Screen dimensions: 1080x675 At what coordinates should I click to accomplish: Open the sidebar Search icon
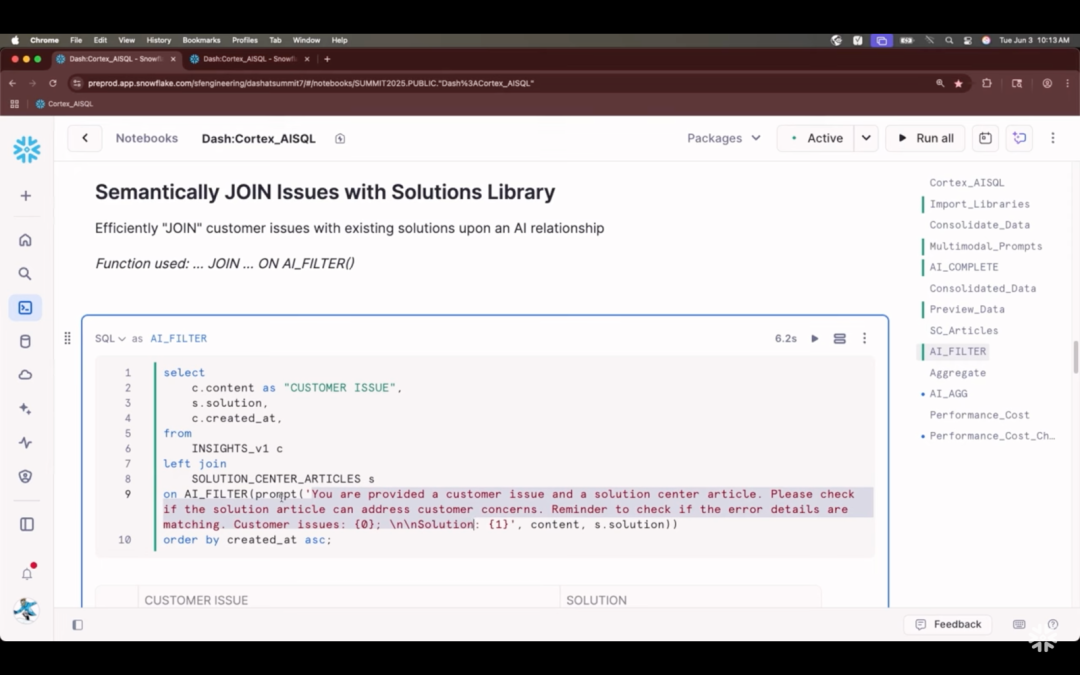pyautogui.click(x=25, y=273)
